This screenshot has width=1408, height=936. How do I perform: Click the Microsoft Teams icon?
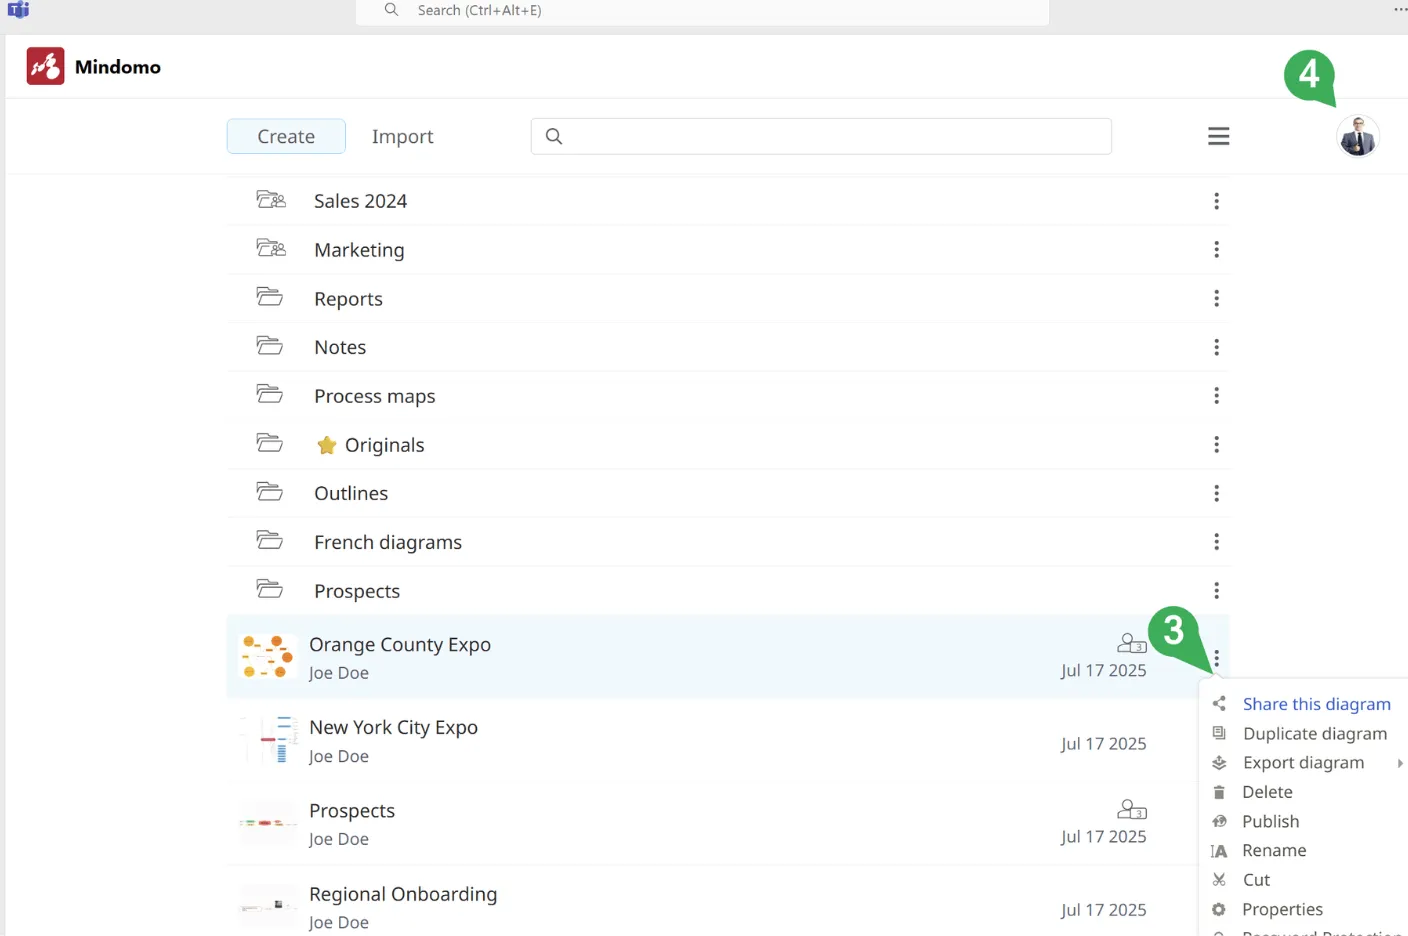tap(18, 10)
